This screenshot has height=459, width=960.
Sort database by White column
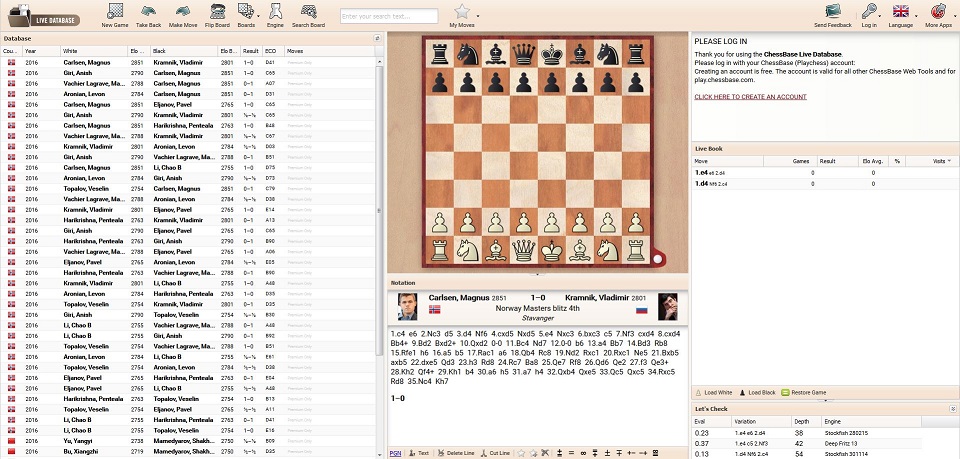coord(94,51)
